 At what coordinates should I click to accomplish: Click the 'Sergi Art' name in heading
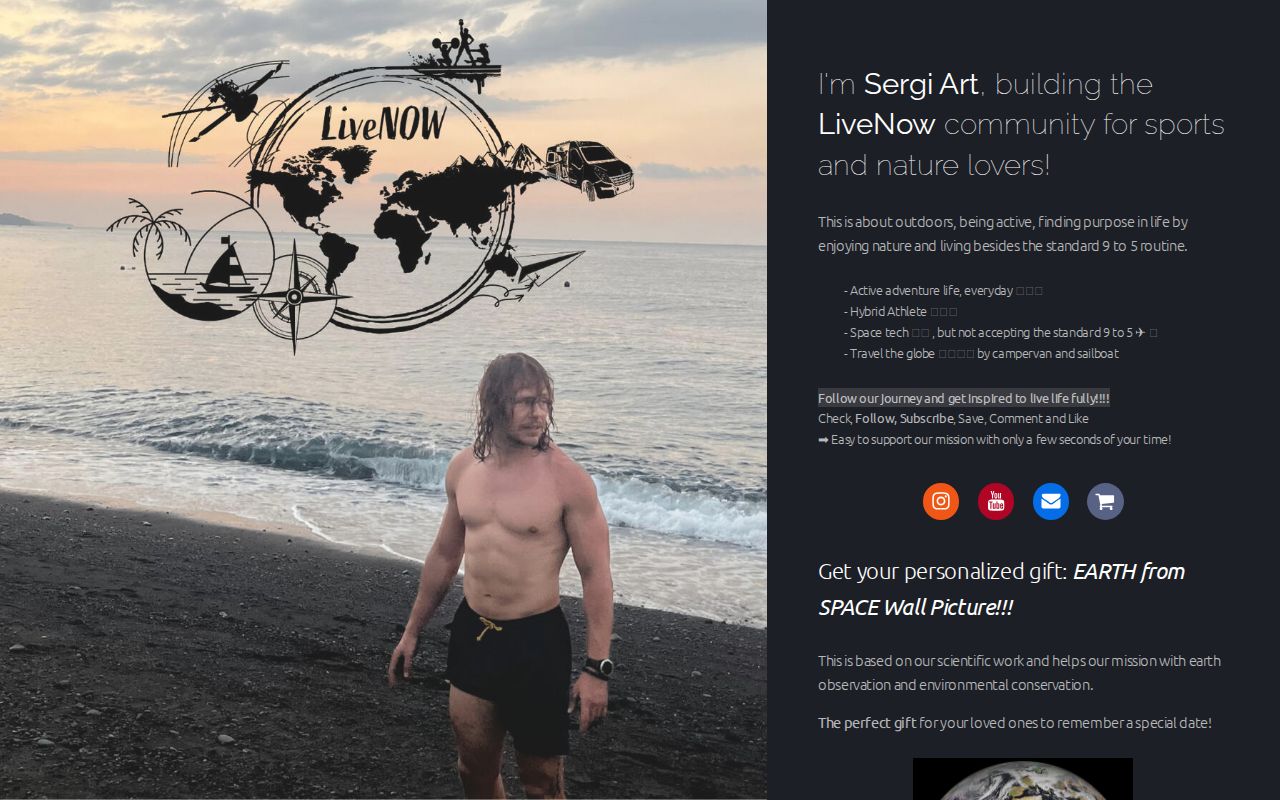coord(921,85)
